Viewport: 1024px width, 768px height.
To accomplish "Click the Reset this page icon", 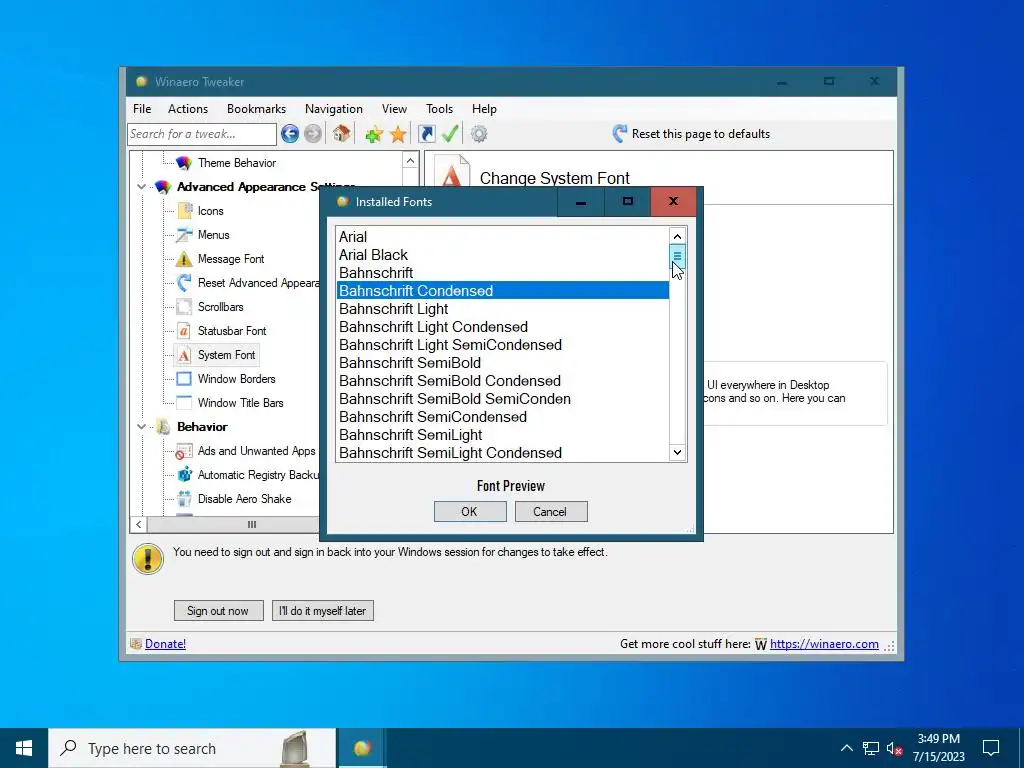I will (x=620, y=133).
